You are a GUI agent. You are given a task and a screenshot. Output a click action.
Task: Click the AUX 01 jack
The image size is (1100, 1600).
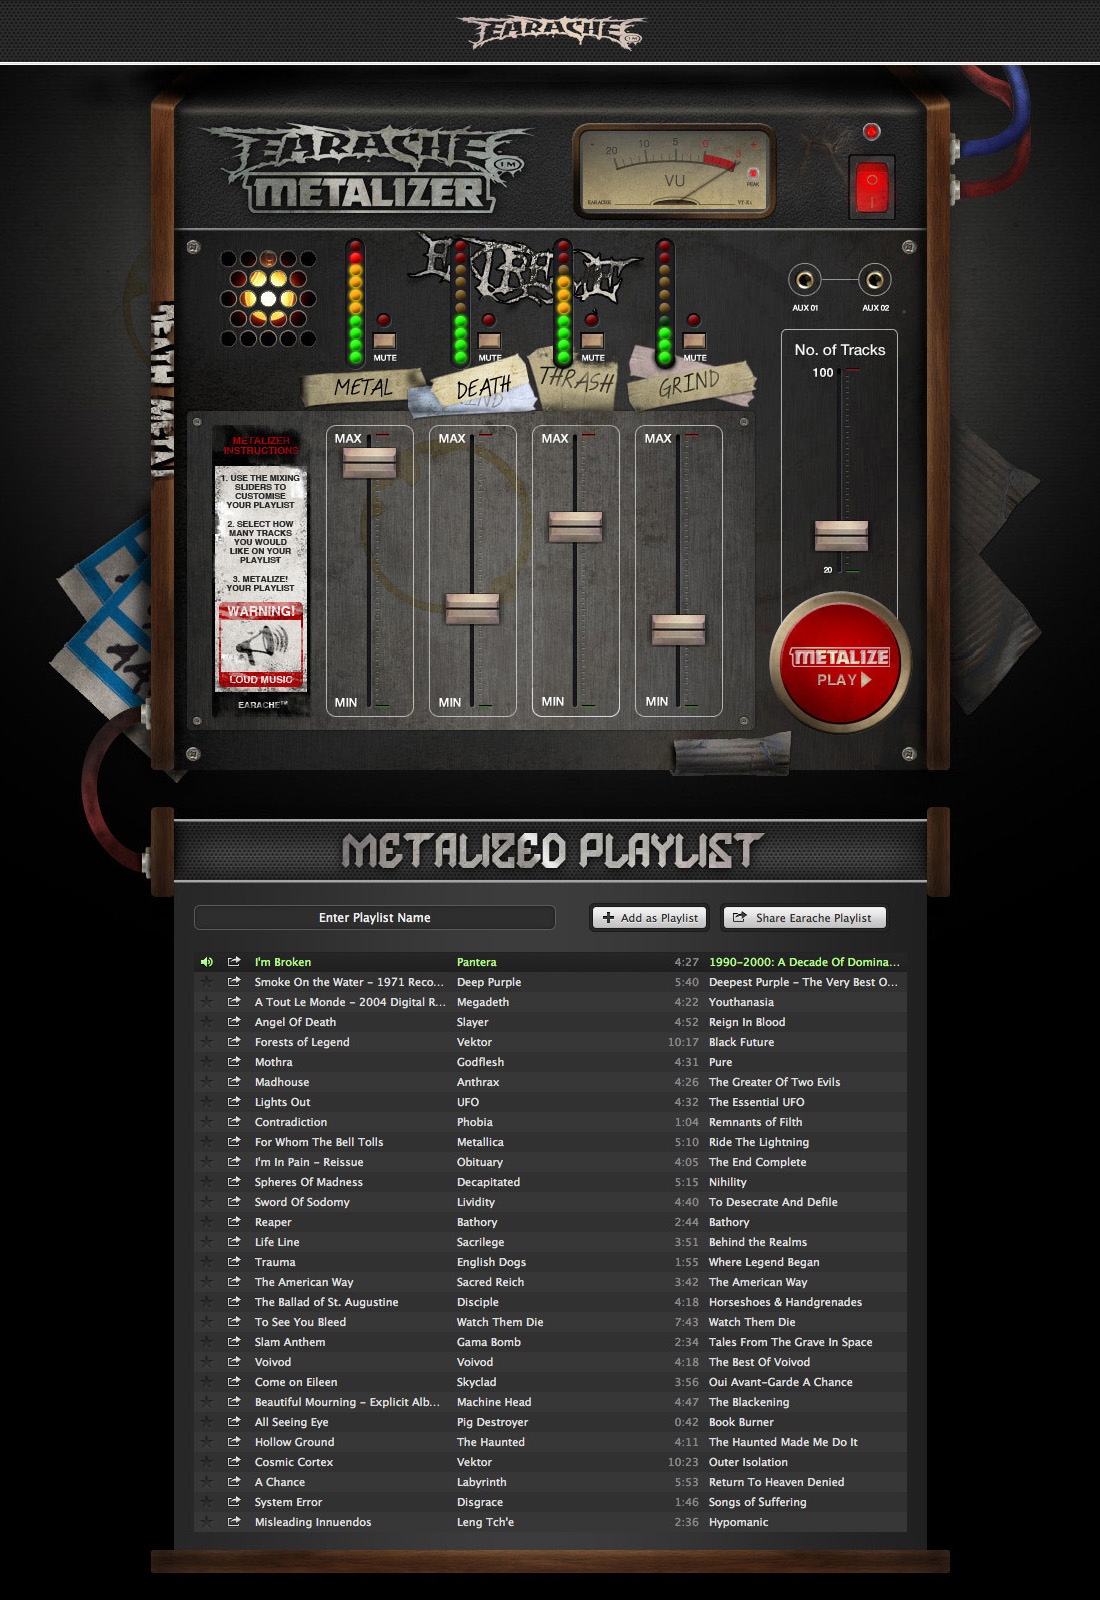(805, 280)
